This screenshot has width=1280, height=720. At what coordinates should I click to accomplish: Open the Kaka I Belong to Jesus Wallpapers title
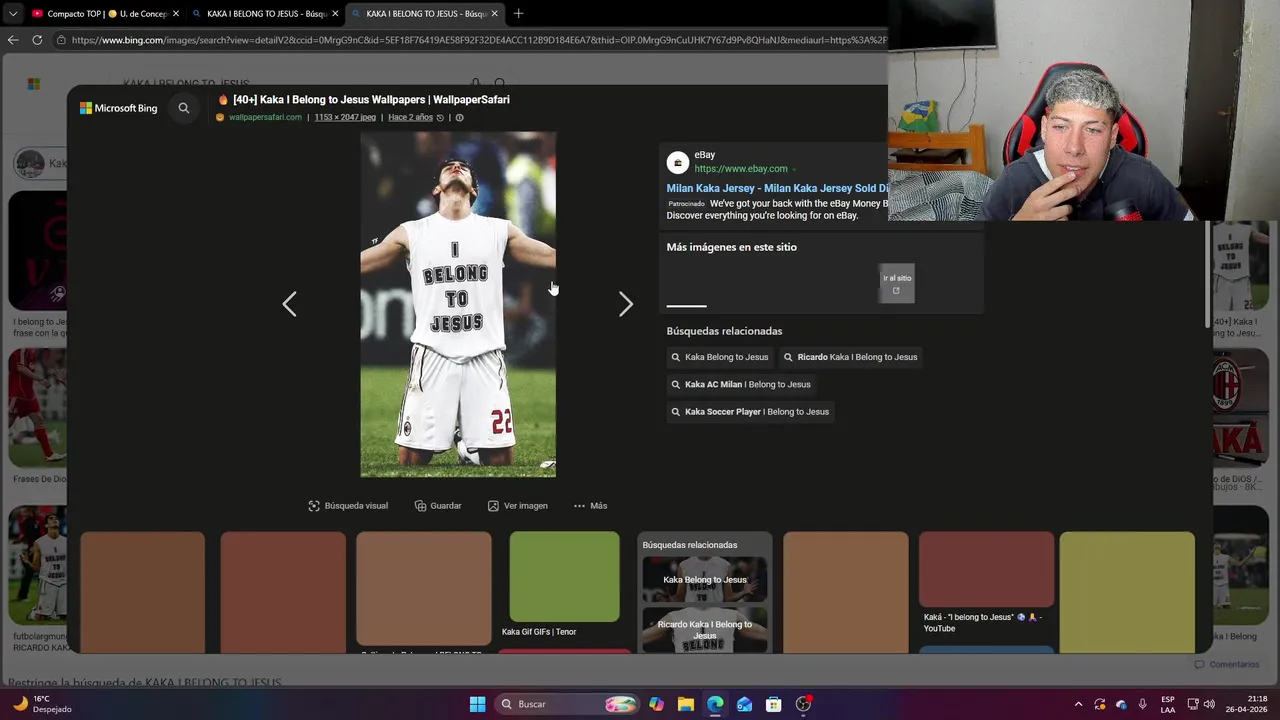click(x=371, y=100)
